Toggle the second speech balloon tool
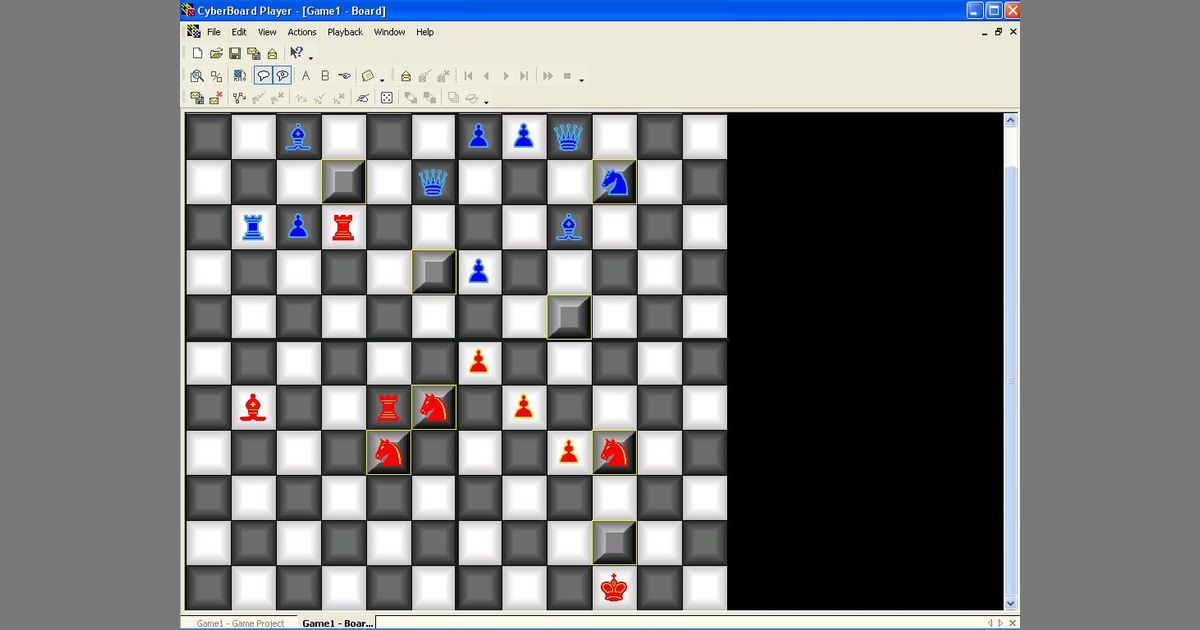This screenshot has width=1200, height=630. click(283, 75)
